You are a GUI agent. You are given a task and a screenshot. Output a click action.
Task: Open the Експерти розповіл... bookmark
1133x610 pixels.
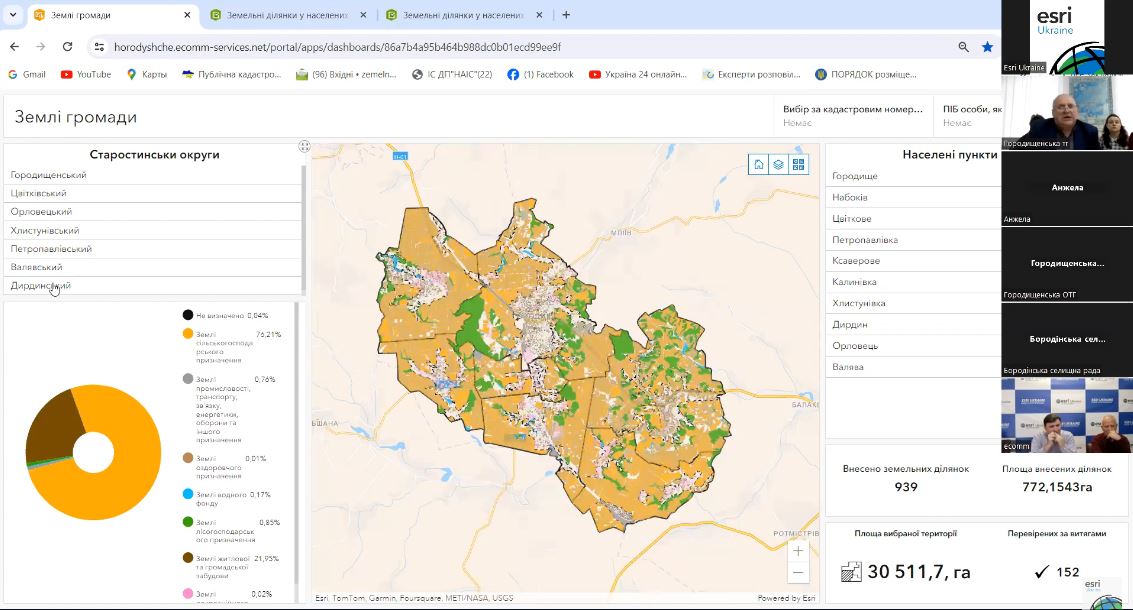[x=751, y=74]
